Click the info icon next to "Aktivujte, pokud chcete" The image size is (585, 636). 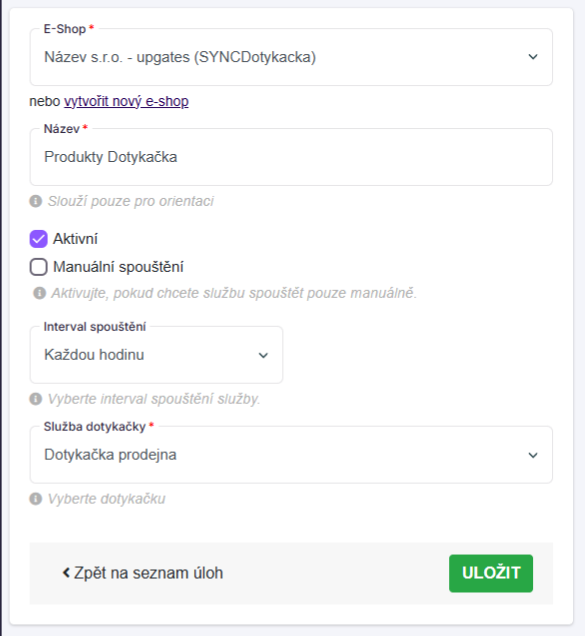click(39, 293)
